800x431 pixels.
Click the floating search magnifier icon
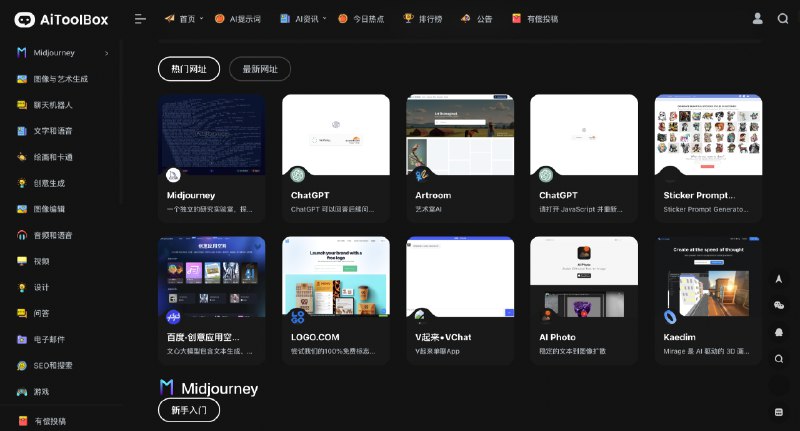pyautogui.click(x=779, y=359)
